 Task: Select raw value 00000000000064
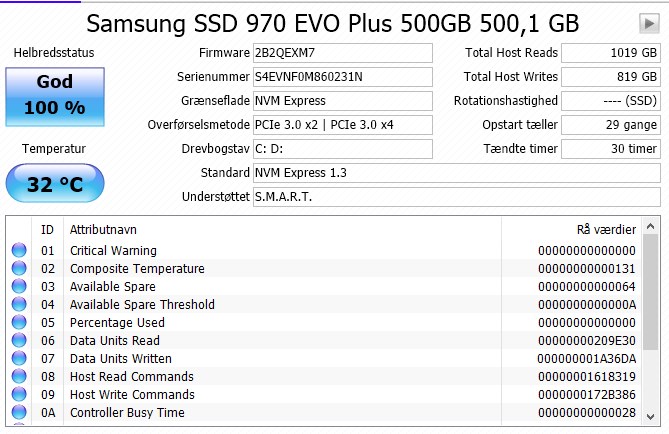click(x=587, y=286)
